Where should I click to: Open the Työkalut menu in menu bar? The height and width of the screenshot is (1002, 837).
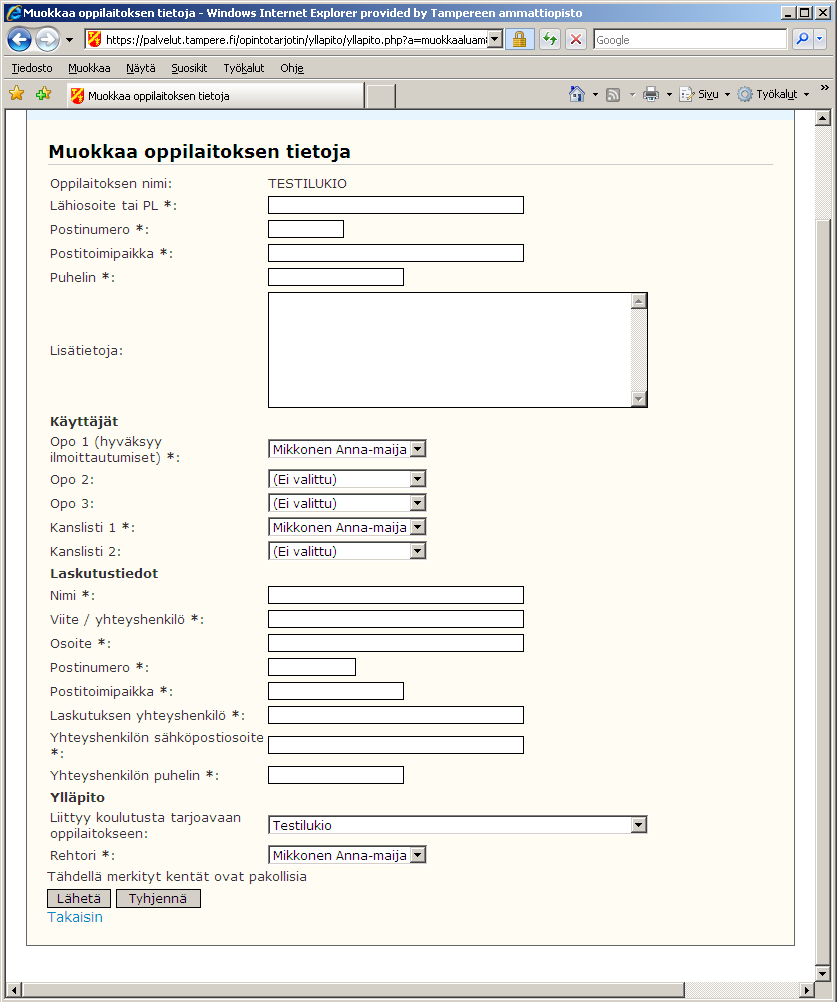(x=243, y=68)
